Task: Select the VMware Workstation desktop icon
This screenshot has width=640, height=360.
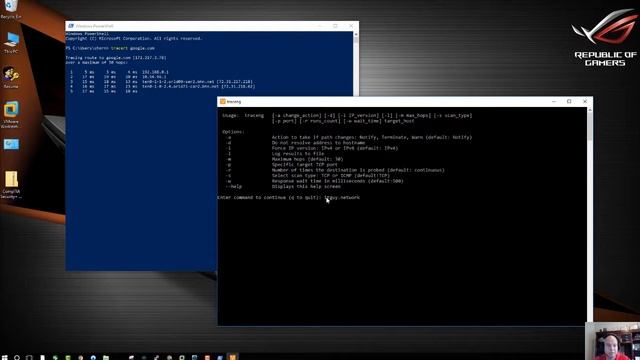Action: point(11,114)
